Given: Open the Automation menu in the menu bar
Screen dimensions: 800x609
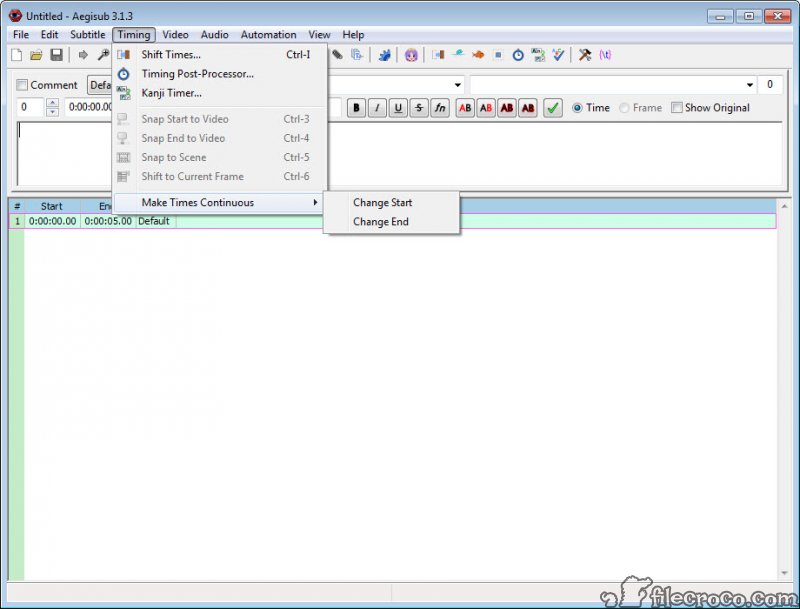Looking at the screenshot, I should (268, 35).
